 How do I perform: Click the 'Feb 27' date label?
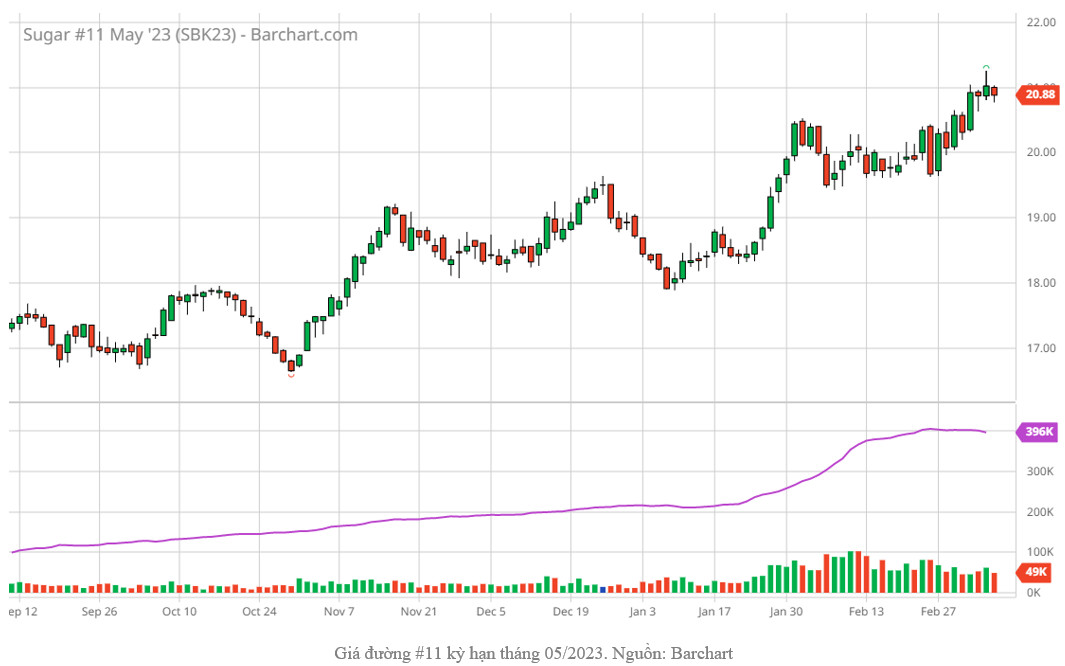point(938,612)
